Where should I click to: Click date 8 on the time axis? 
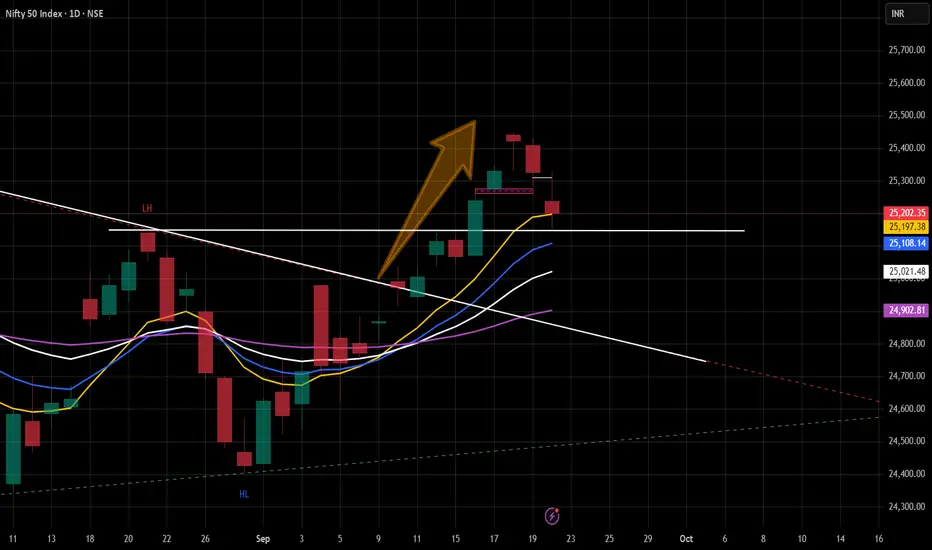click(x=763, y=539)
